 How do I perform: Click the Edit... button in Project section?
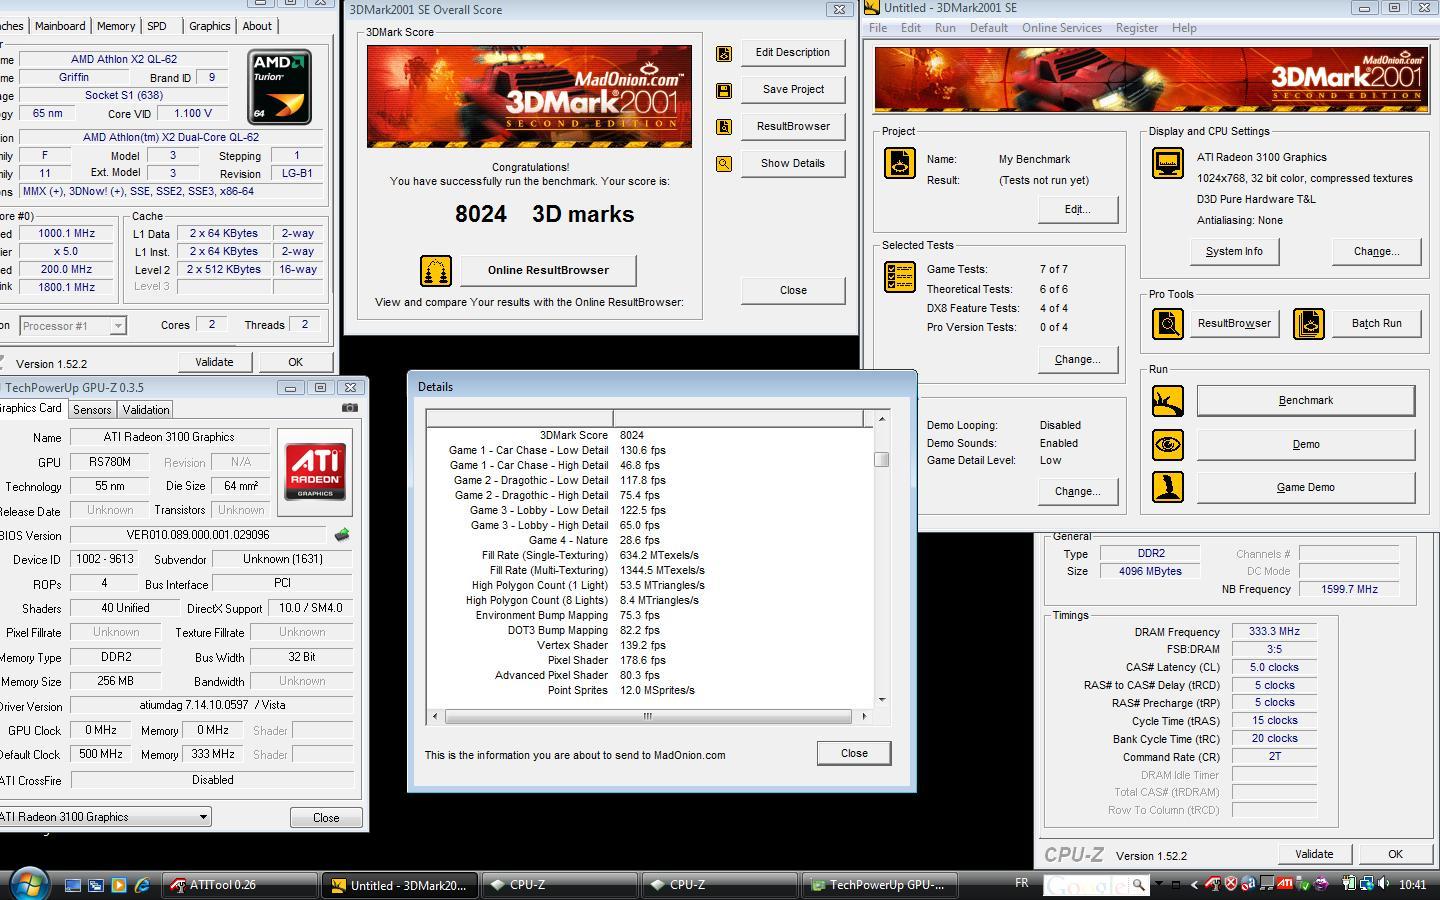click(x=1077, y=210)
